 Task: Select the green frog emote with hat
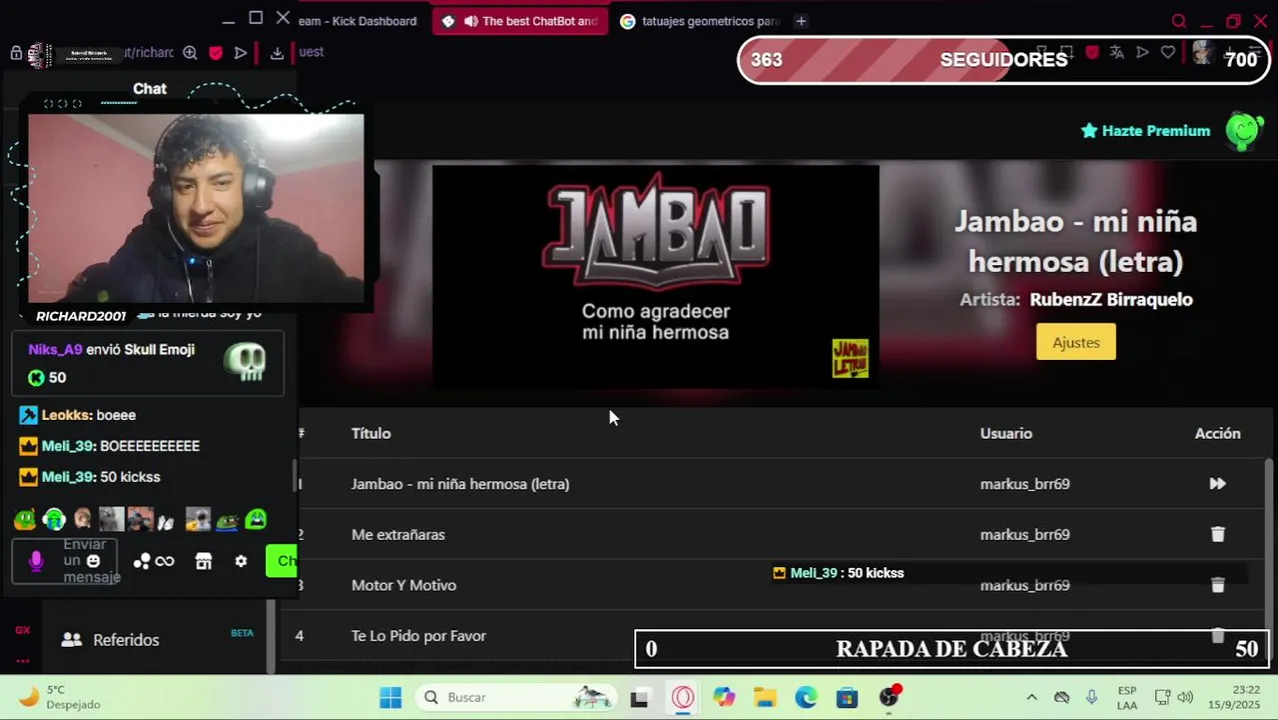coord(25,519)
